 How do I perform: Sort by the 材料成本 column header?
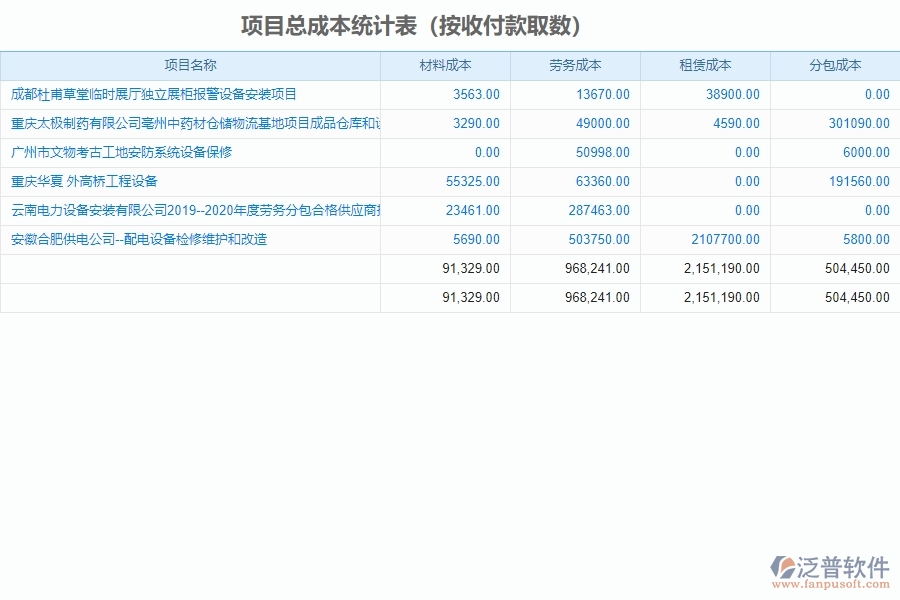[x=445, y=65]
